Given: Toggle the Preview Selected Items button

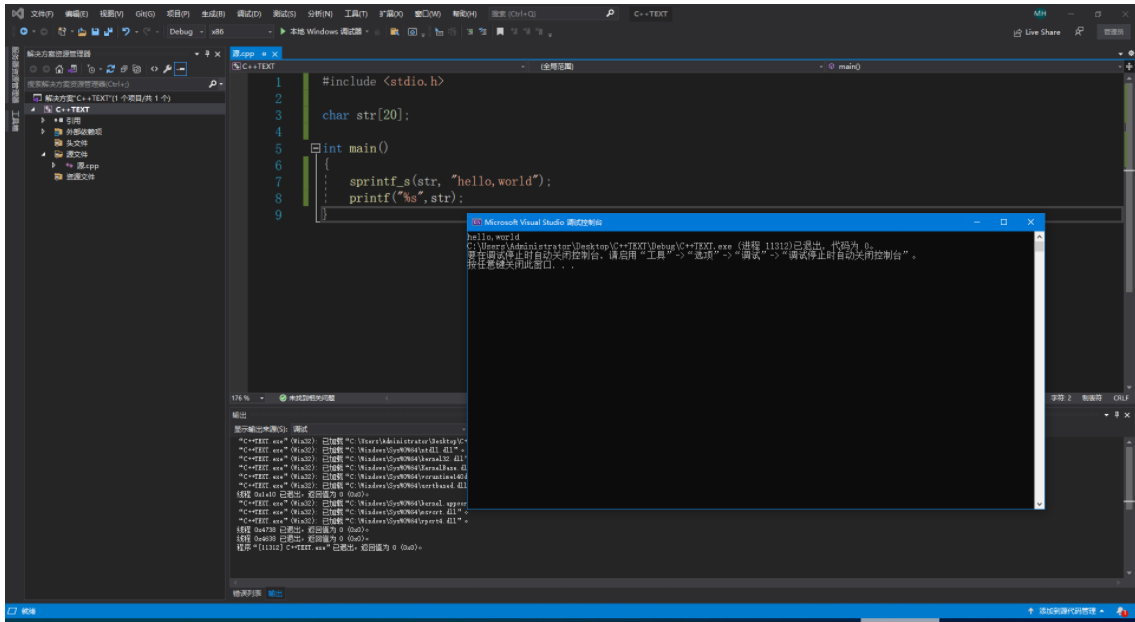Looking at the screenshot, I should click(x=181, y=70).
